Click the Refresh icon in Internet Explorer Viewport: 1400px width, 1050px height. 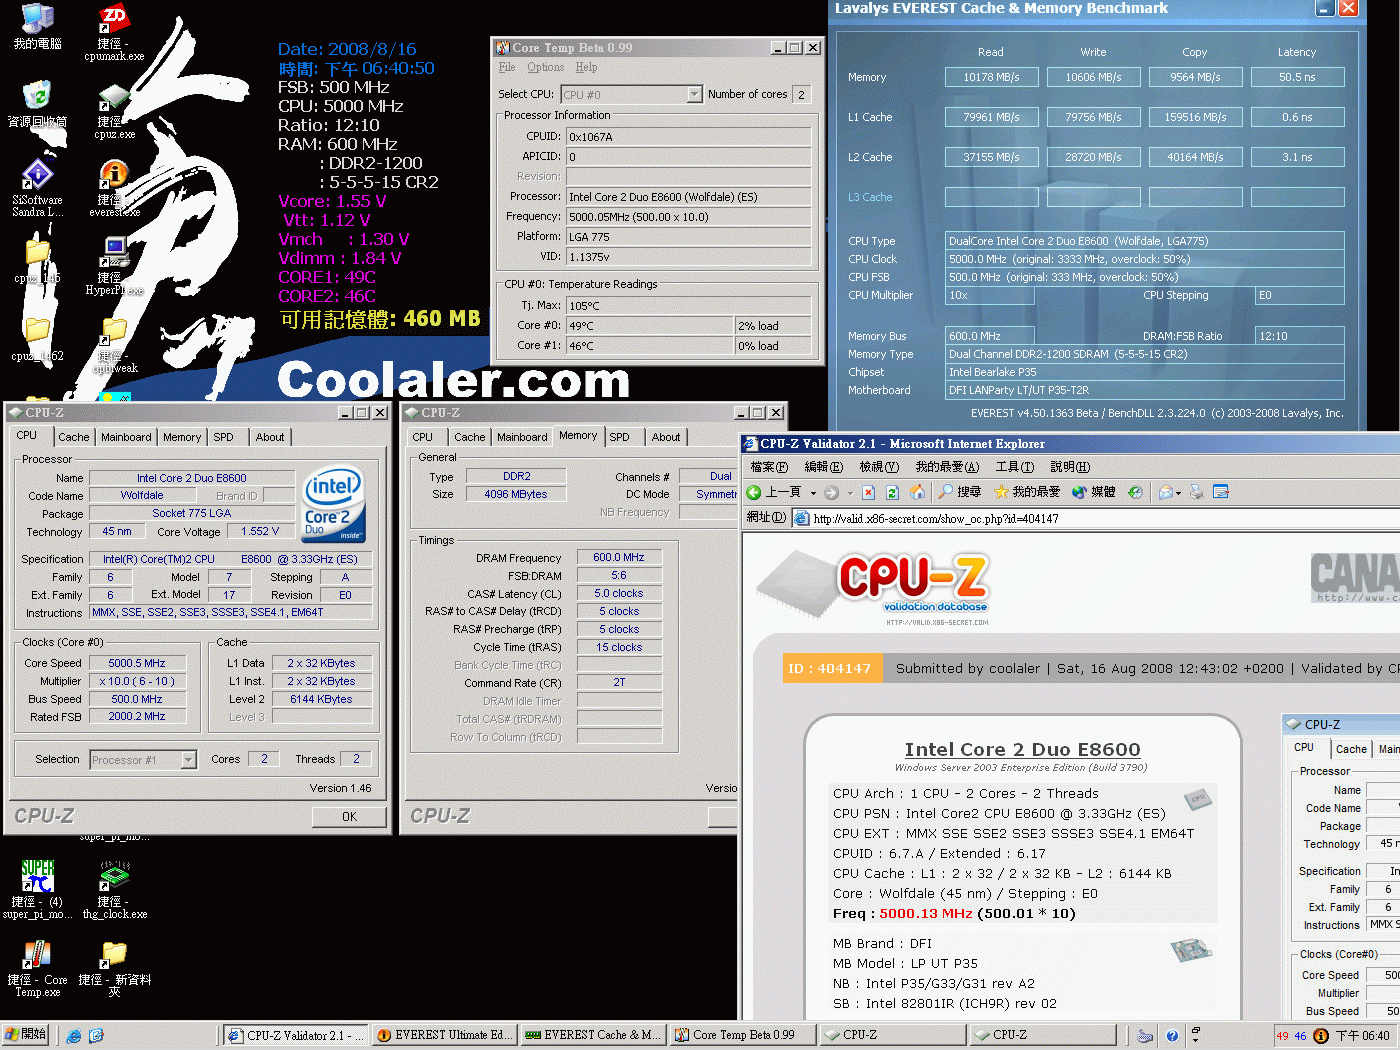(892, 492)
